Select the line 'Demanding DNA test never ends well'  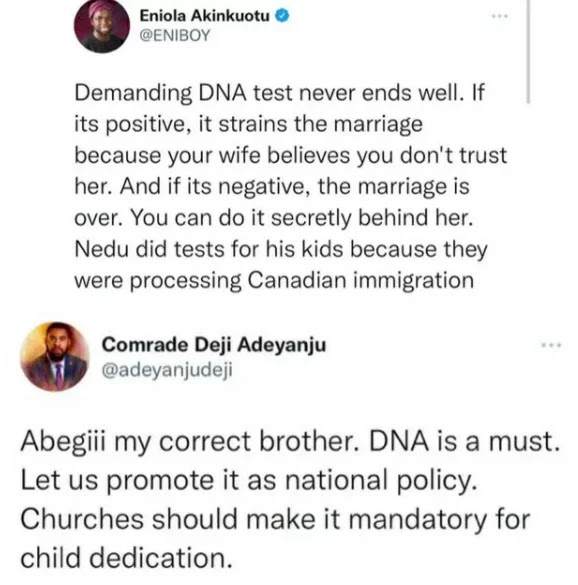(269, 93)
